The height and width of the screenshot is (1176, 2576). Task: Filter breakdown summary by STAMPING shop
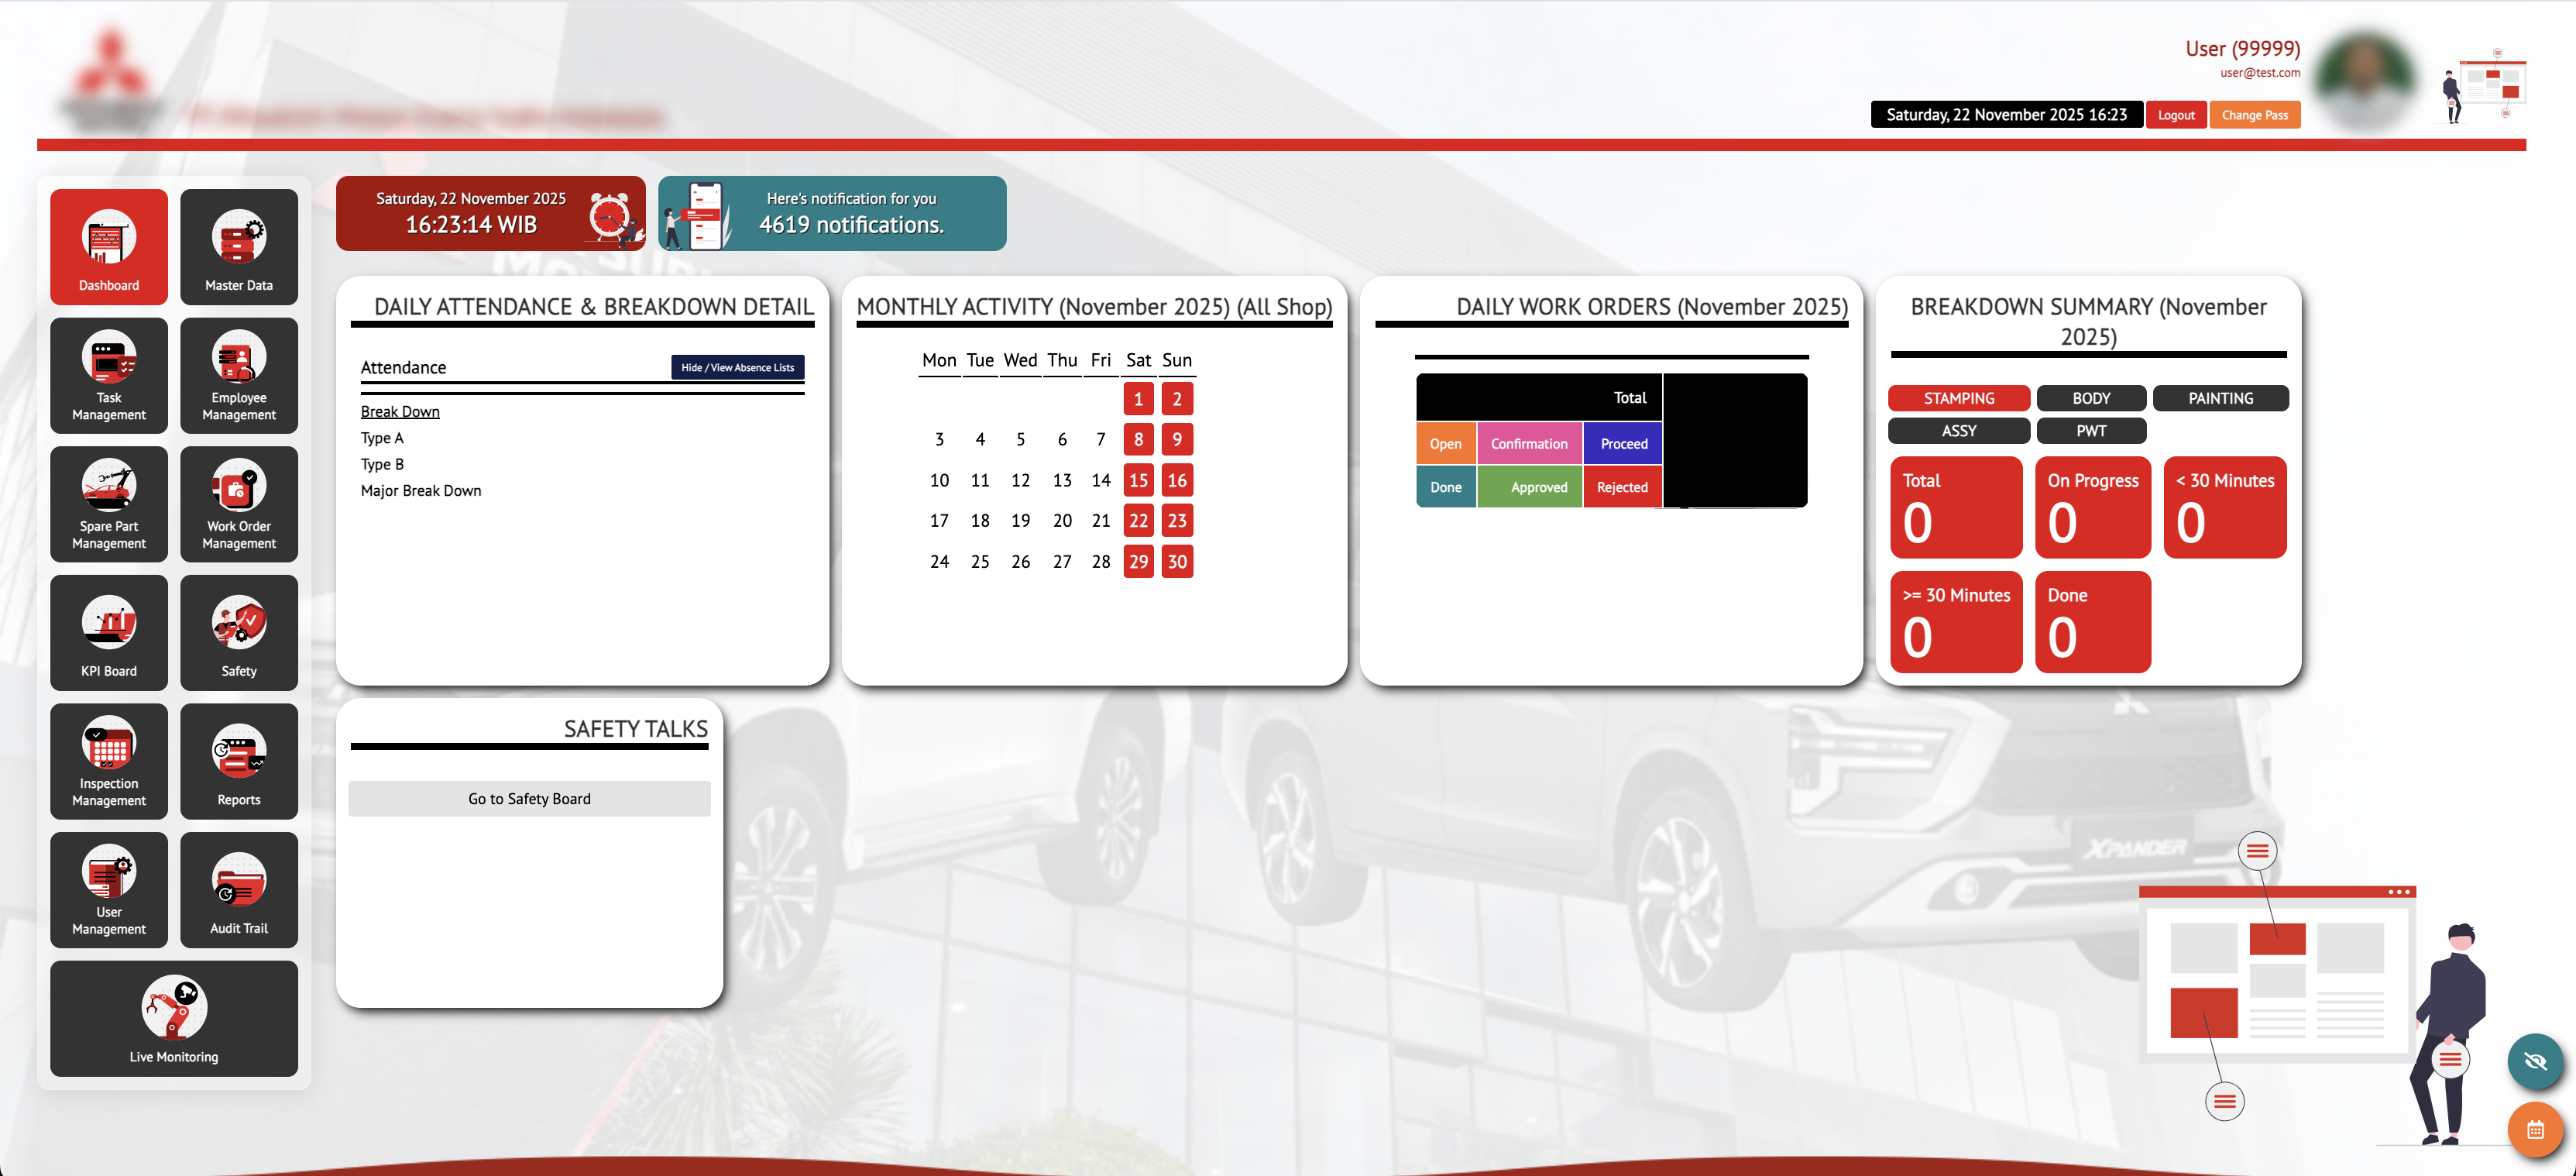pyautogui.click(x=1958, y=398)
